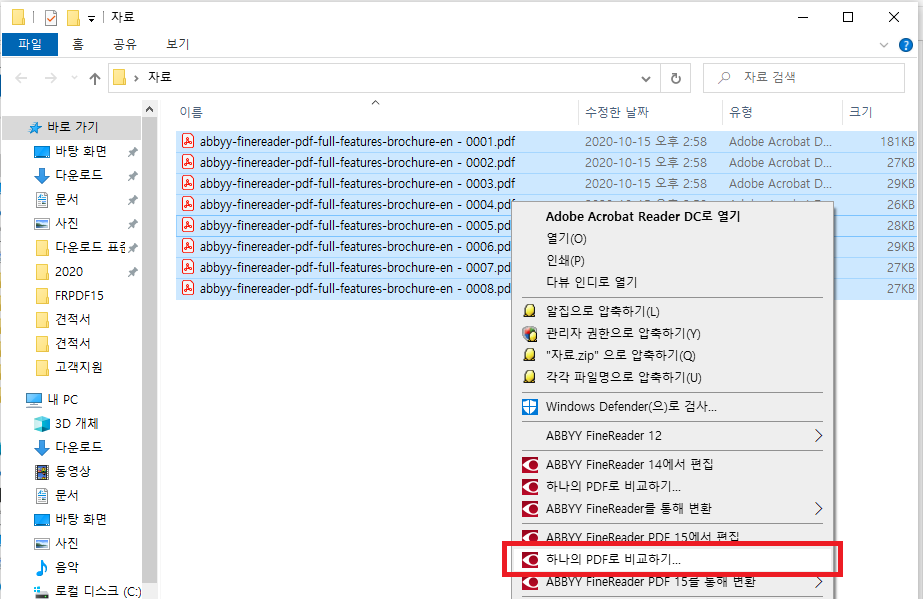Open the 고객지원 folder in sidebar
The height and width of the screenshot is (599, 923).
pos(78,367)
